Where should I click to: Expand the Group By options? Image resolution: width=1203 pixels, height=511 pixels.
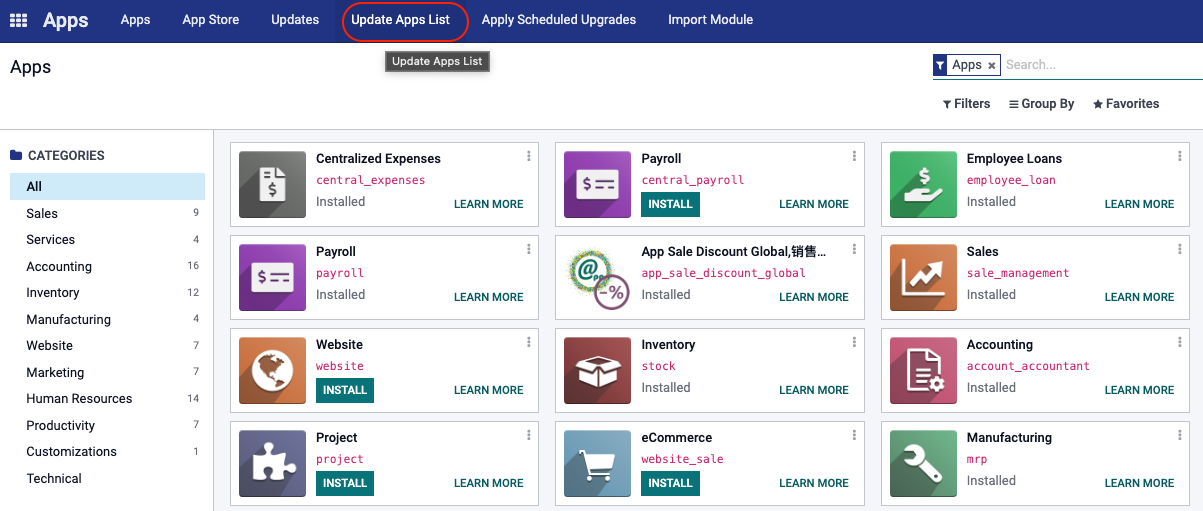click(x=1041, y=104)
